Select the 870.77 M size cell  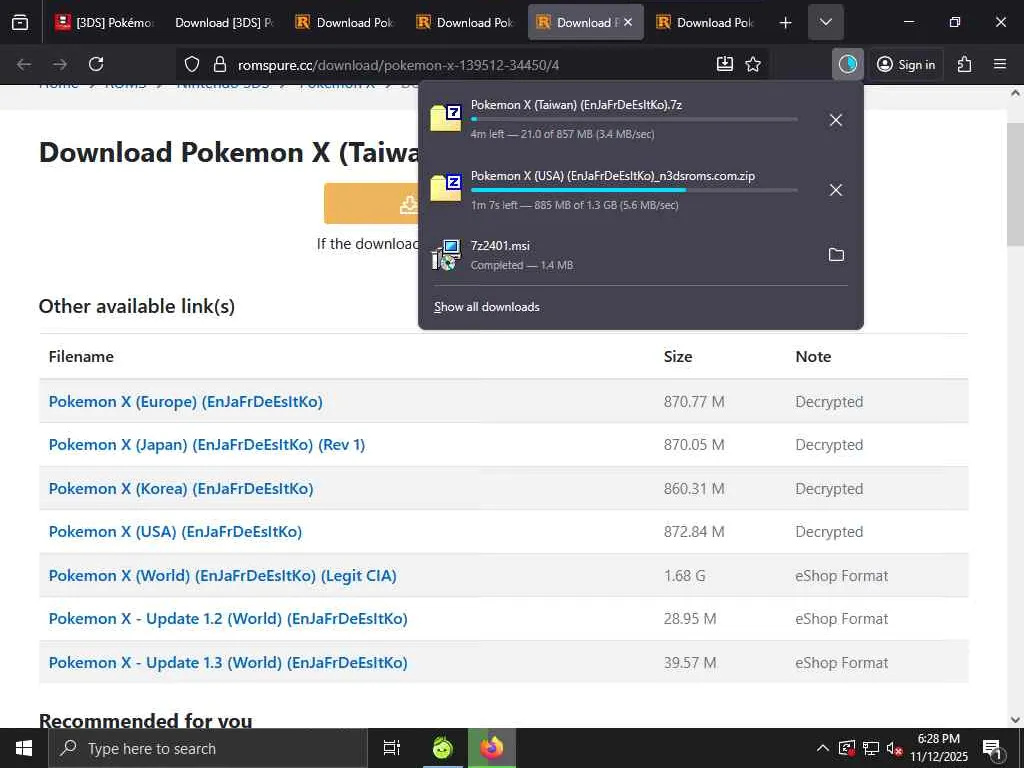[x=694, y=402]
